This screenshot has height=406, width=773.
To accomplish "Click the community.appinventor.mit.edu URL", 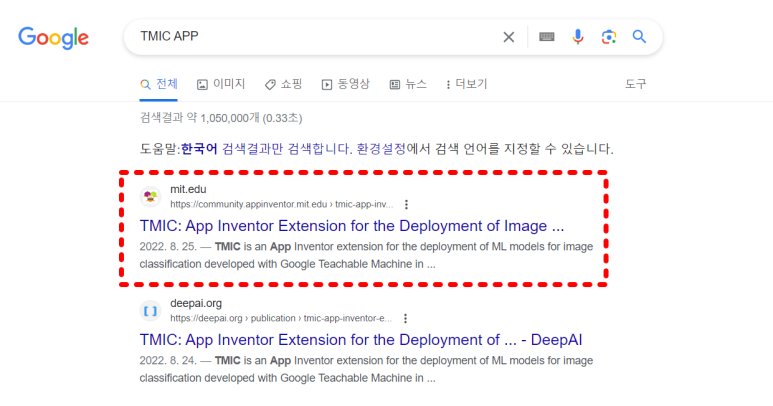I will 281,204.
